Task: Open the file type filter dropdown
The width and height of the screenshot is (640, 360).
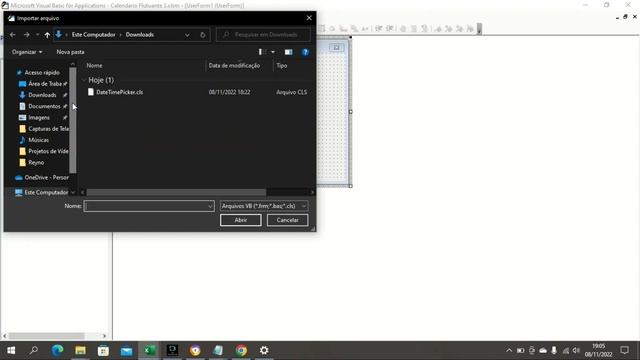Action: 264,206
